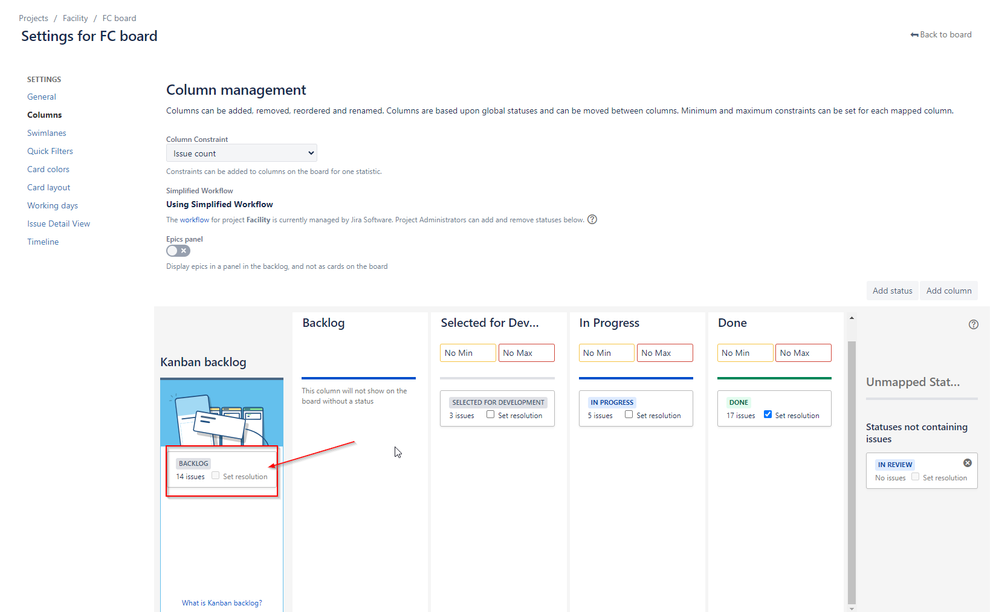Open Issue Detail View settings
This screenshot has width=999, height=612.
pos(59,224)
